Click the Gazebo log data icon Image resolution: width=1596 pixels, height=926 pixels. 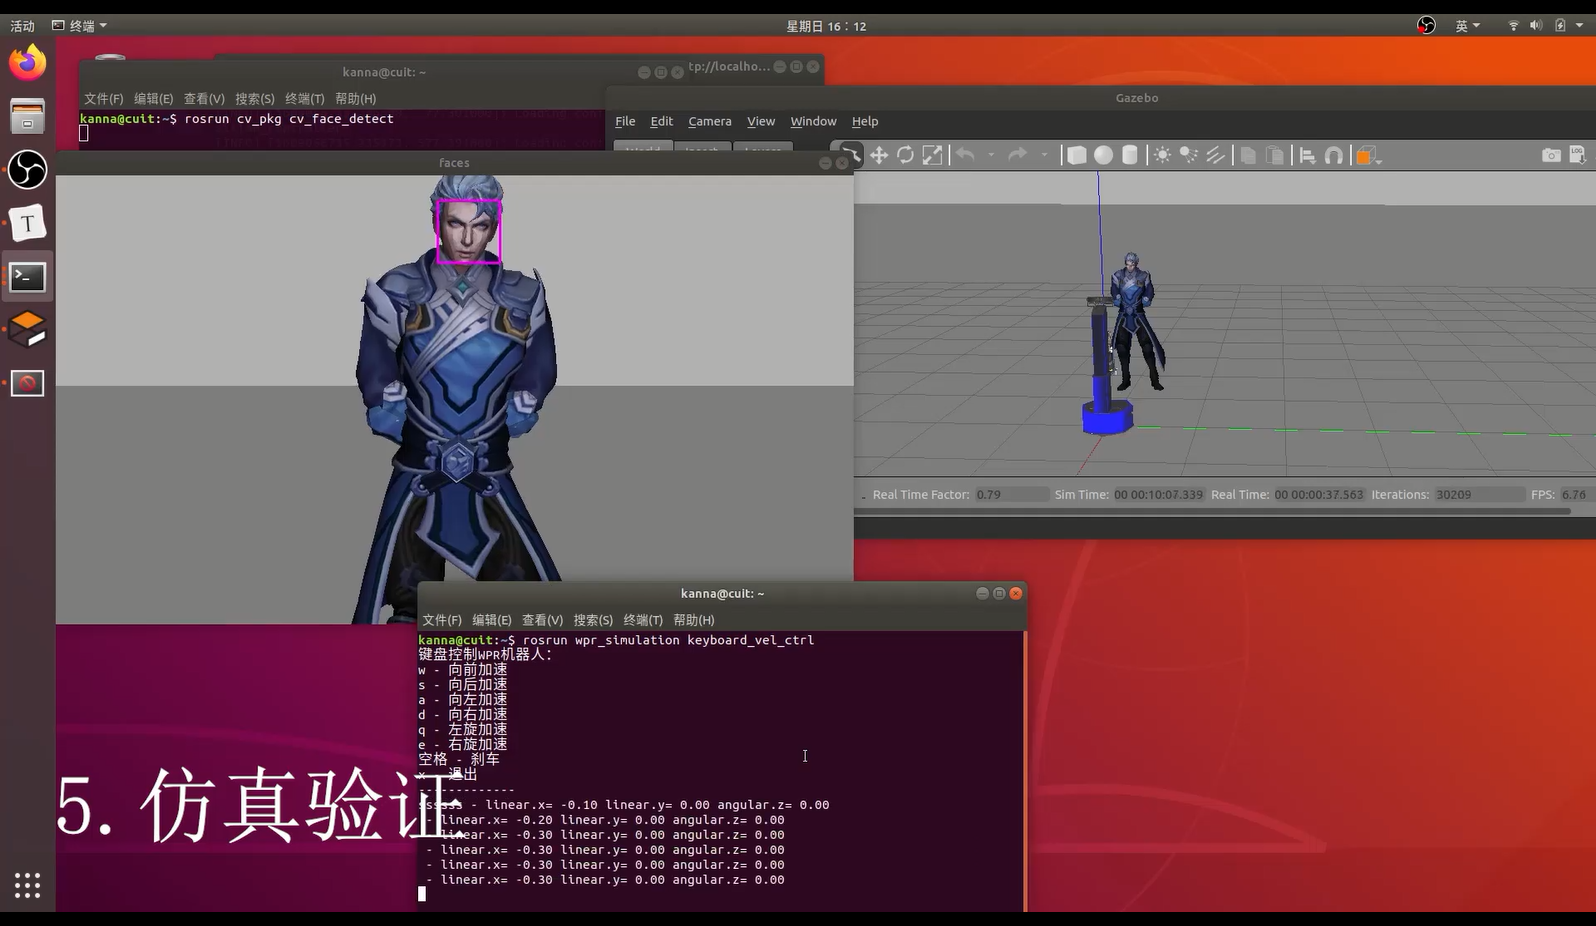[x=1578, y=155]
